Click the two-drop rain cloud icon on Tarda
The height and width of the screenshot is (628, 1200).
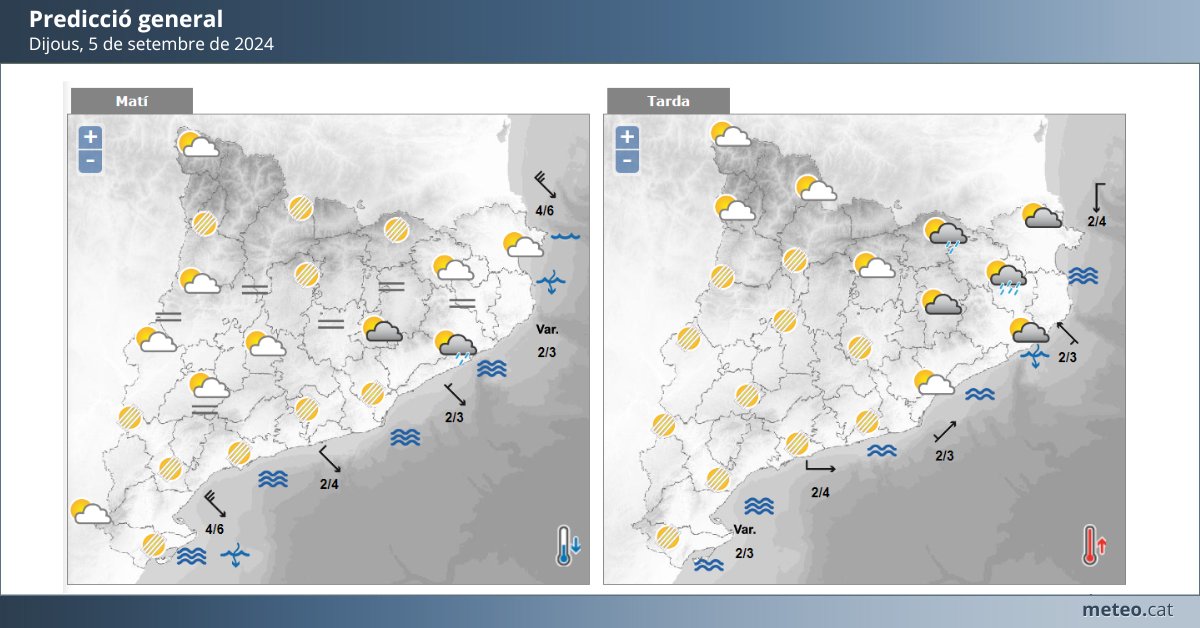[944, 234]
